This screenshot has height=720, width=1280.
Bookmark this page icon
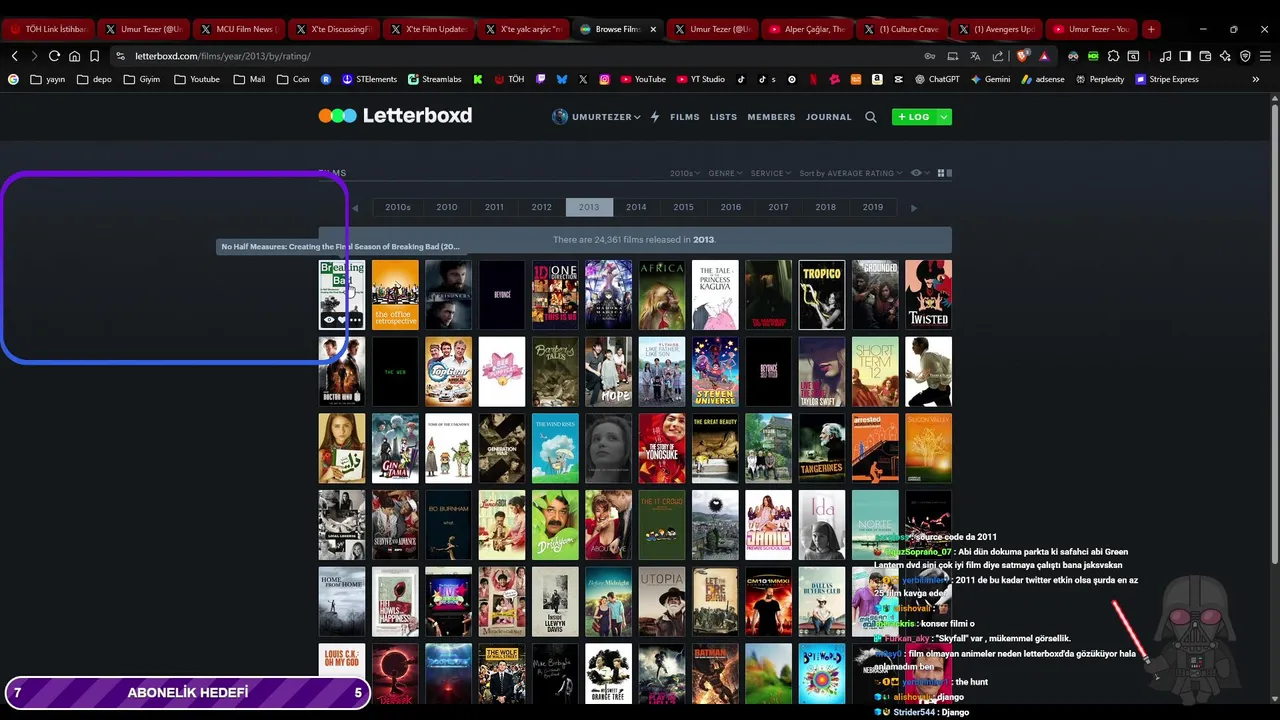point(94,56)
